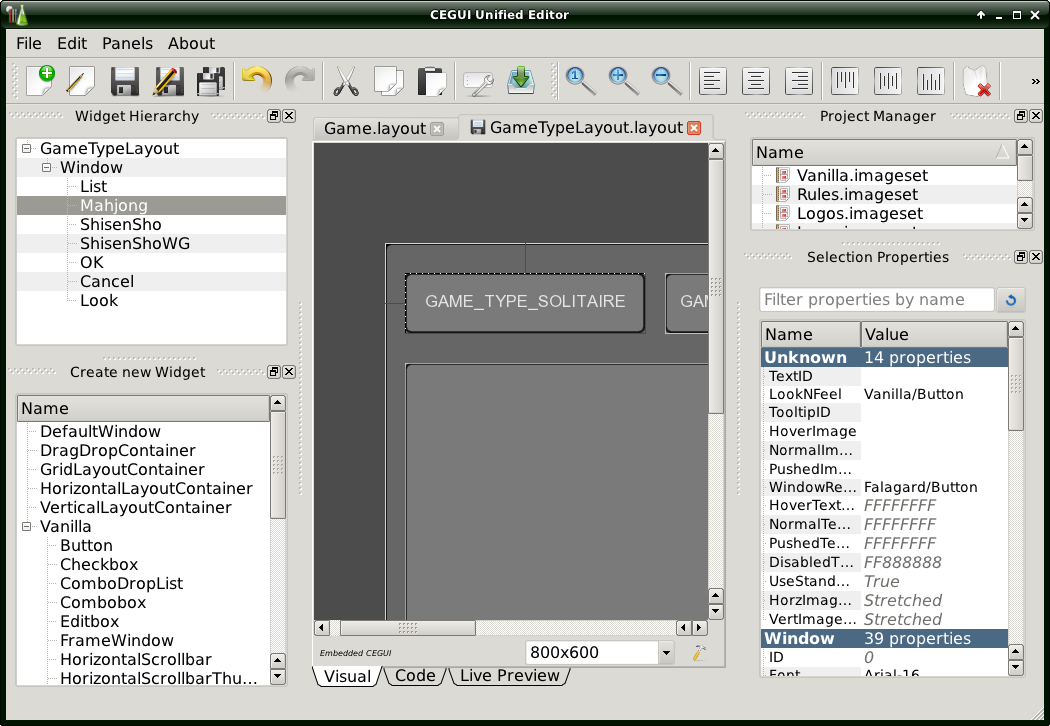Click the Undo arrow icon
The height and width of the screenshot is (726, 1050).
point(256,80)
